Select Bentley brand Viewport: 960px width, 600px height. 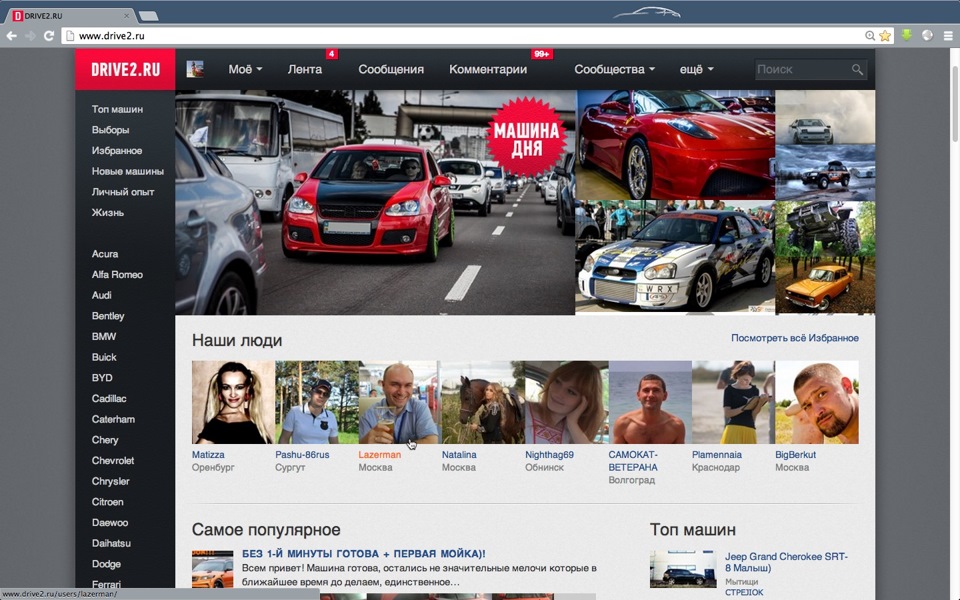tap(108, 316)
